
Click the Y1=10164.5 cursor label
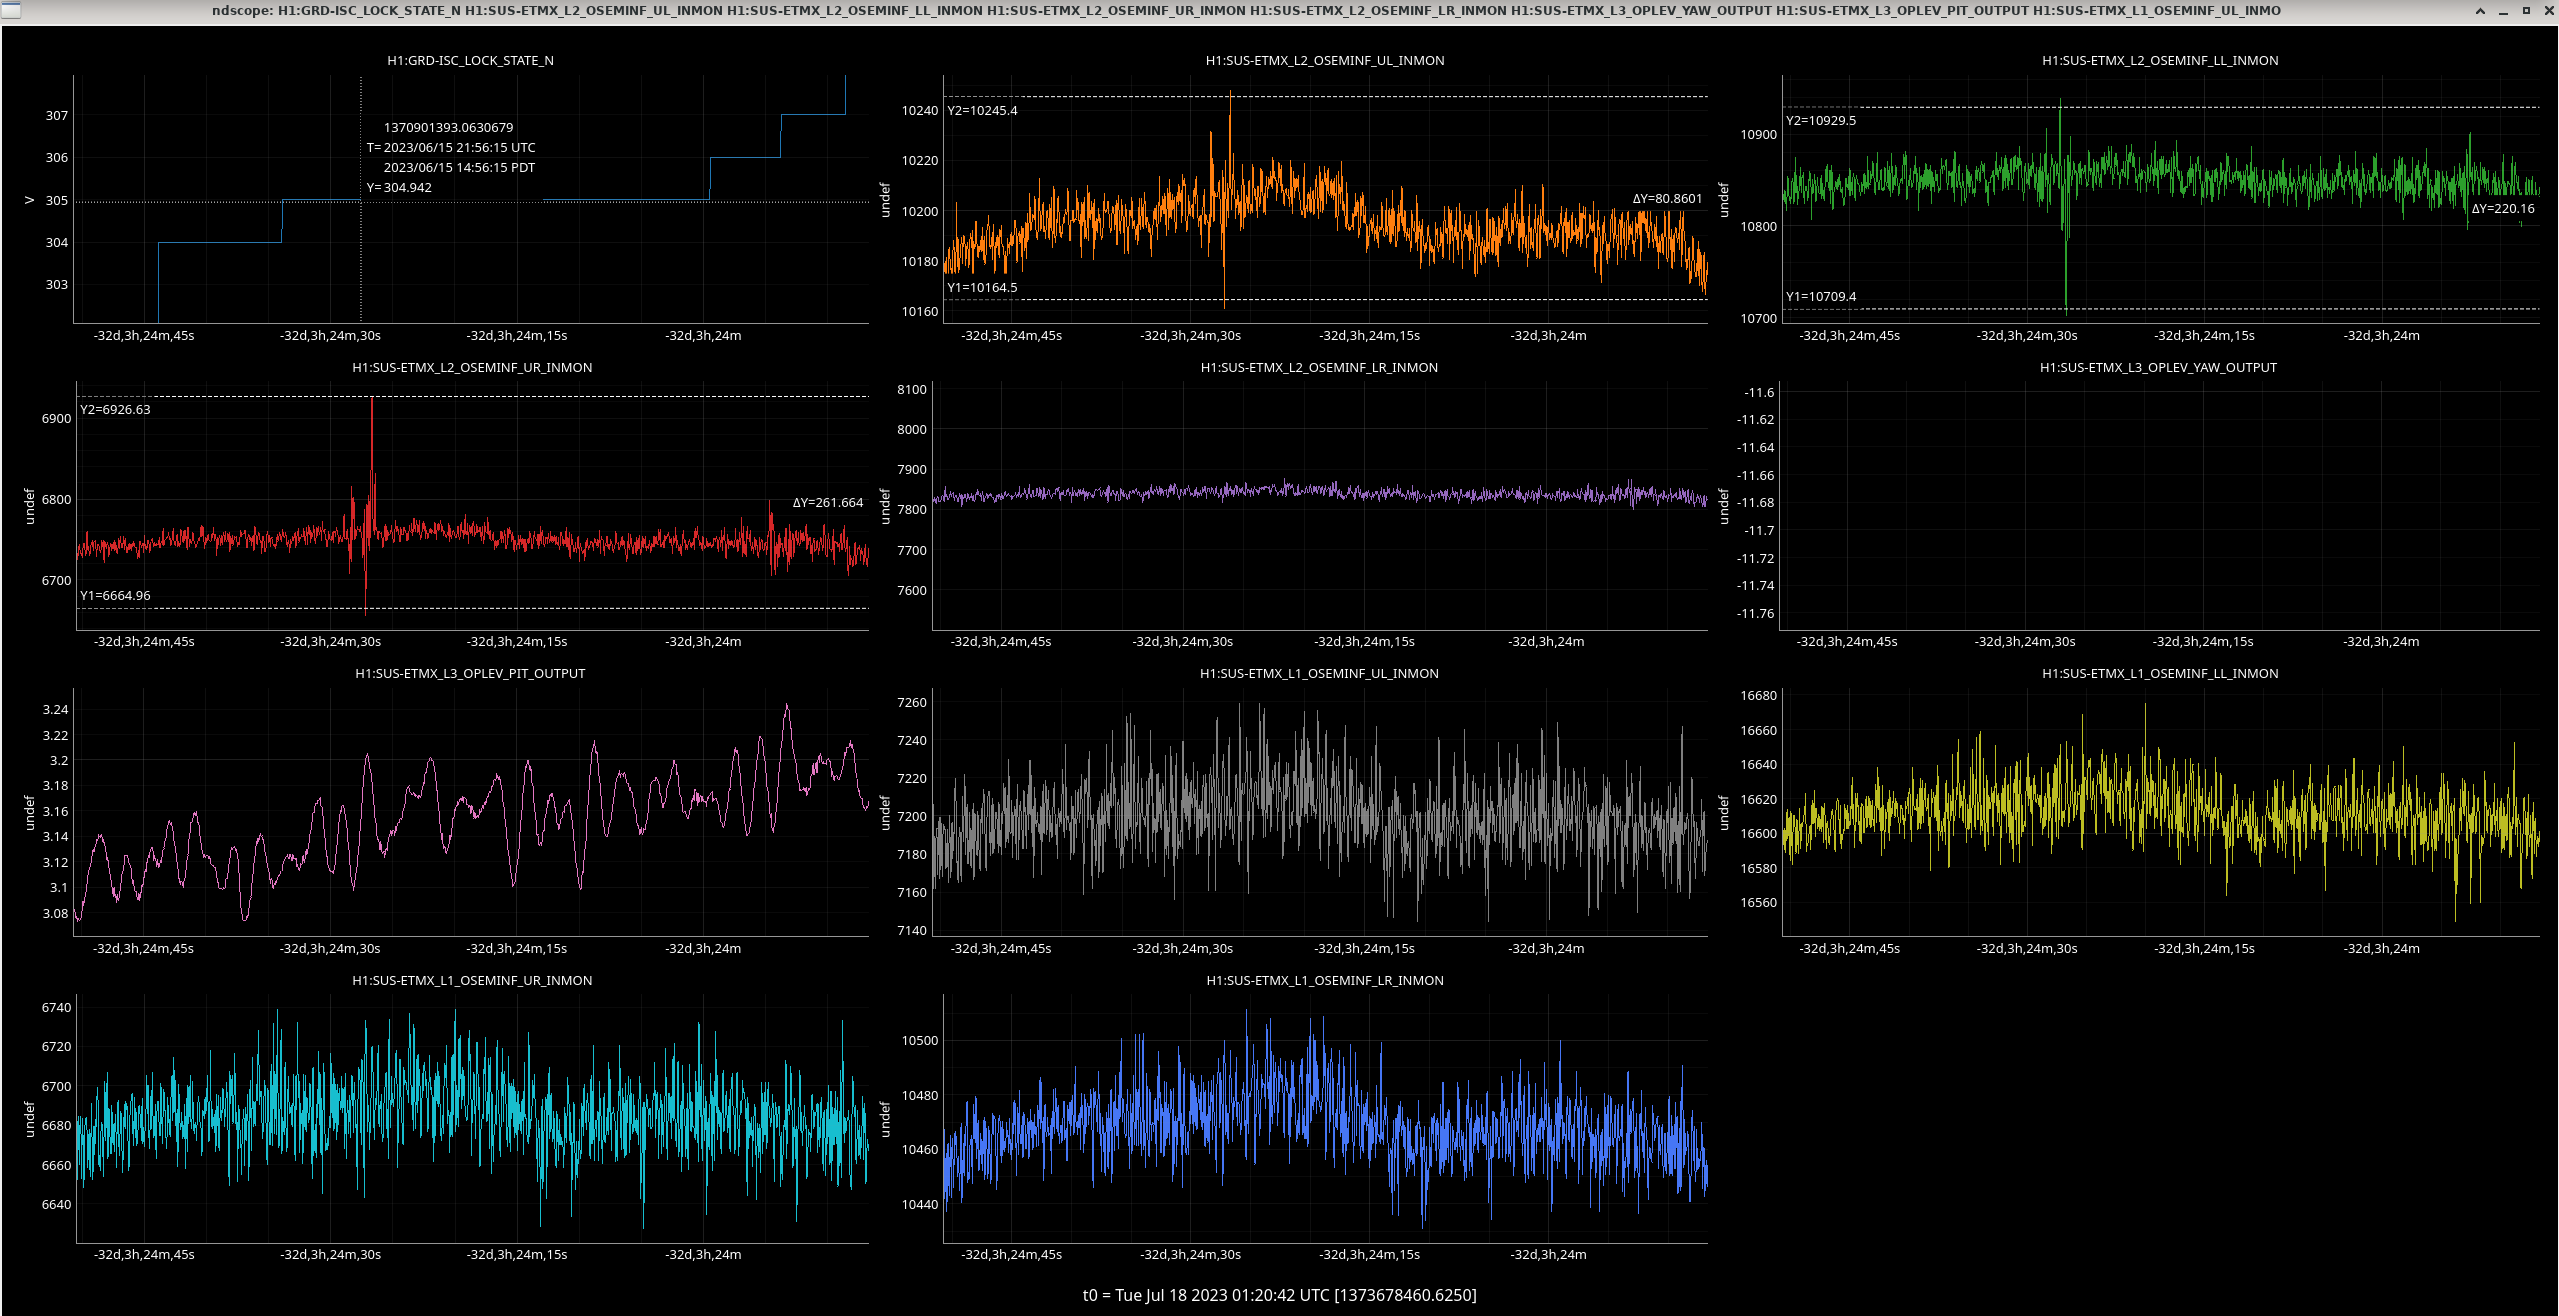(982, 288)
